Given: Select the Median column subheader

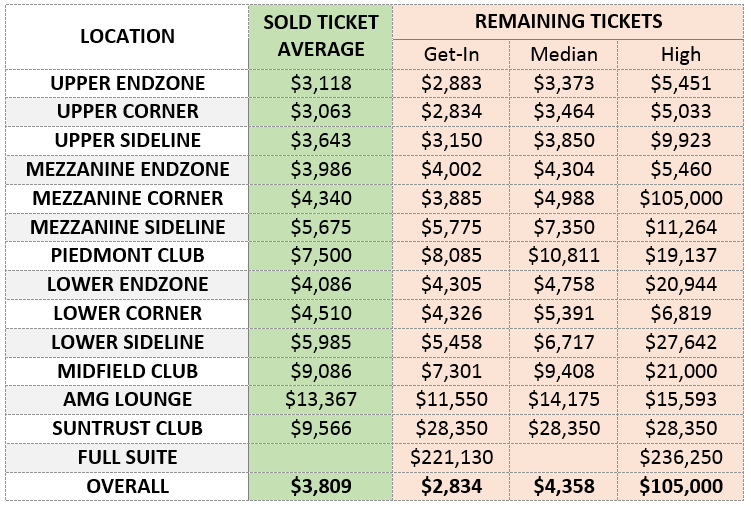Looking at the screenshot, I should click(564, 54).
